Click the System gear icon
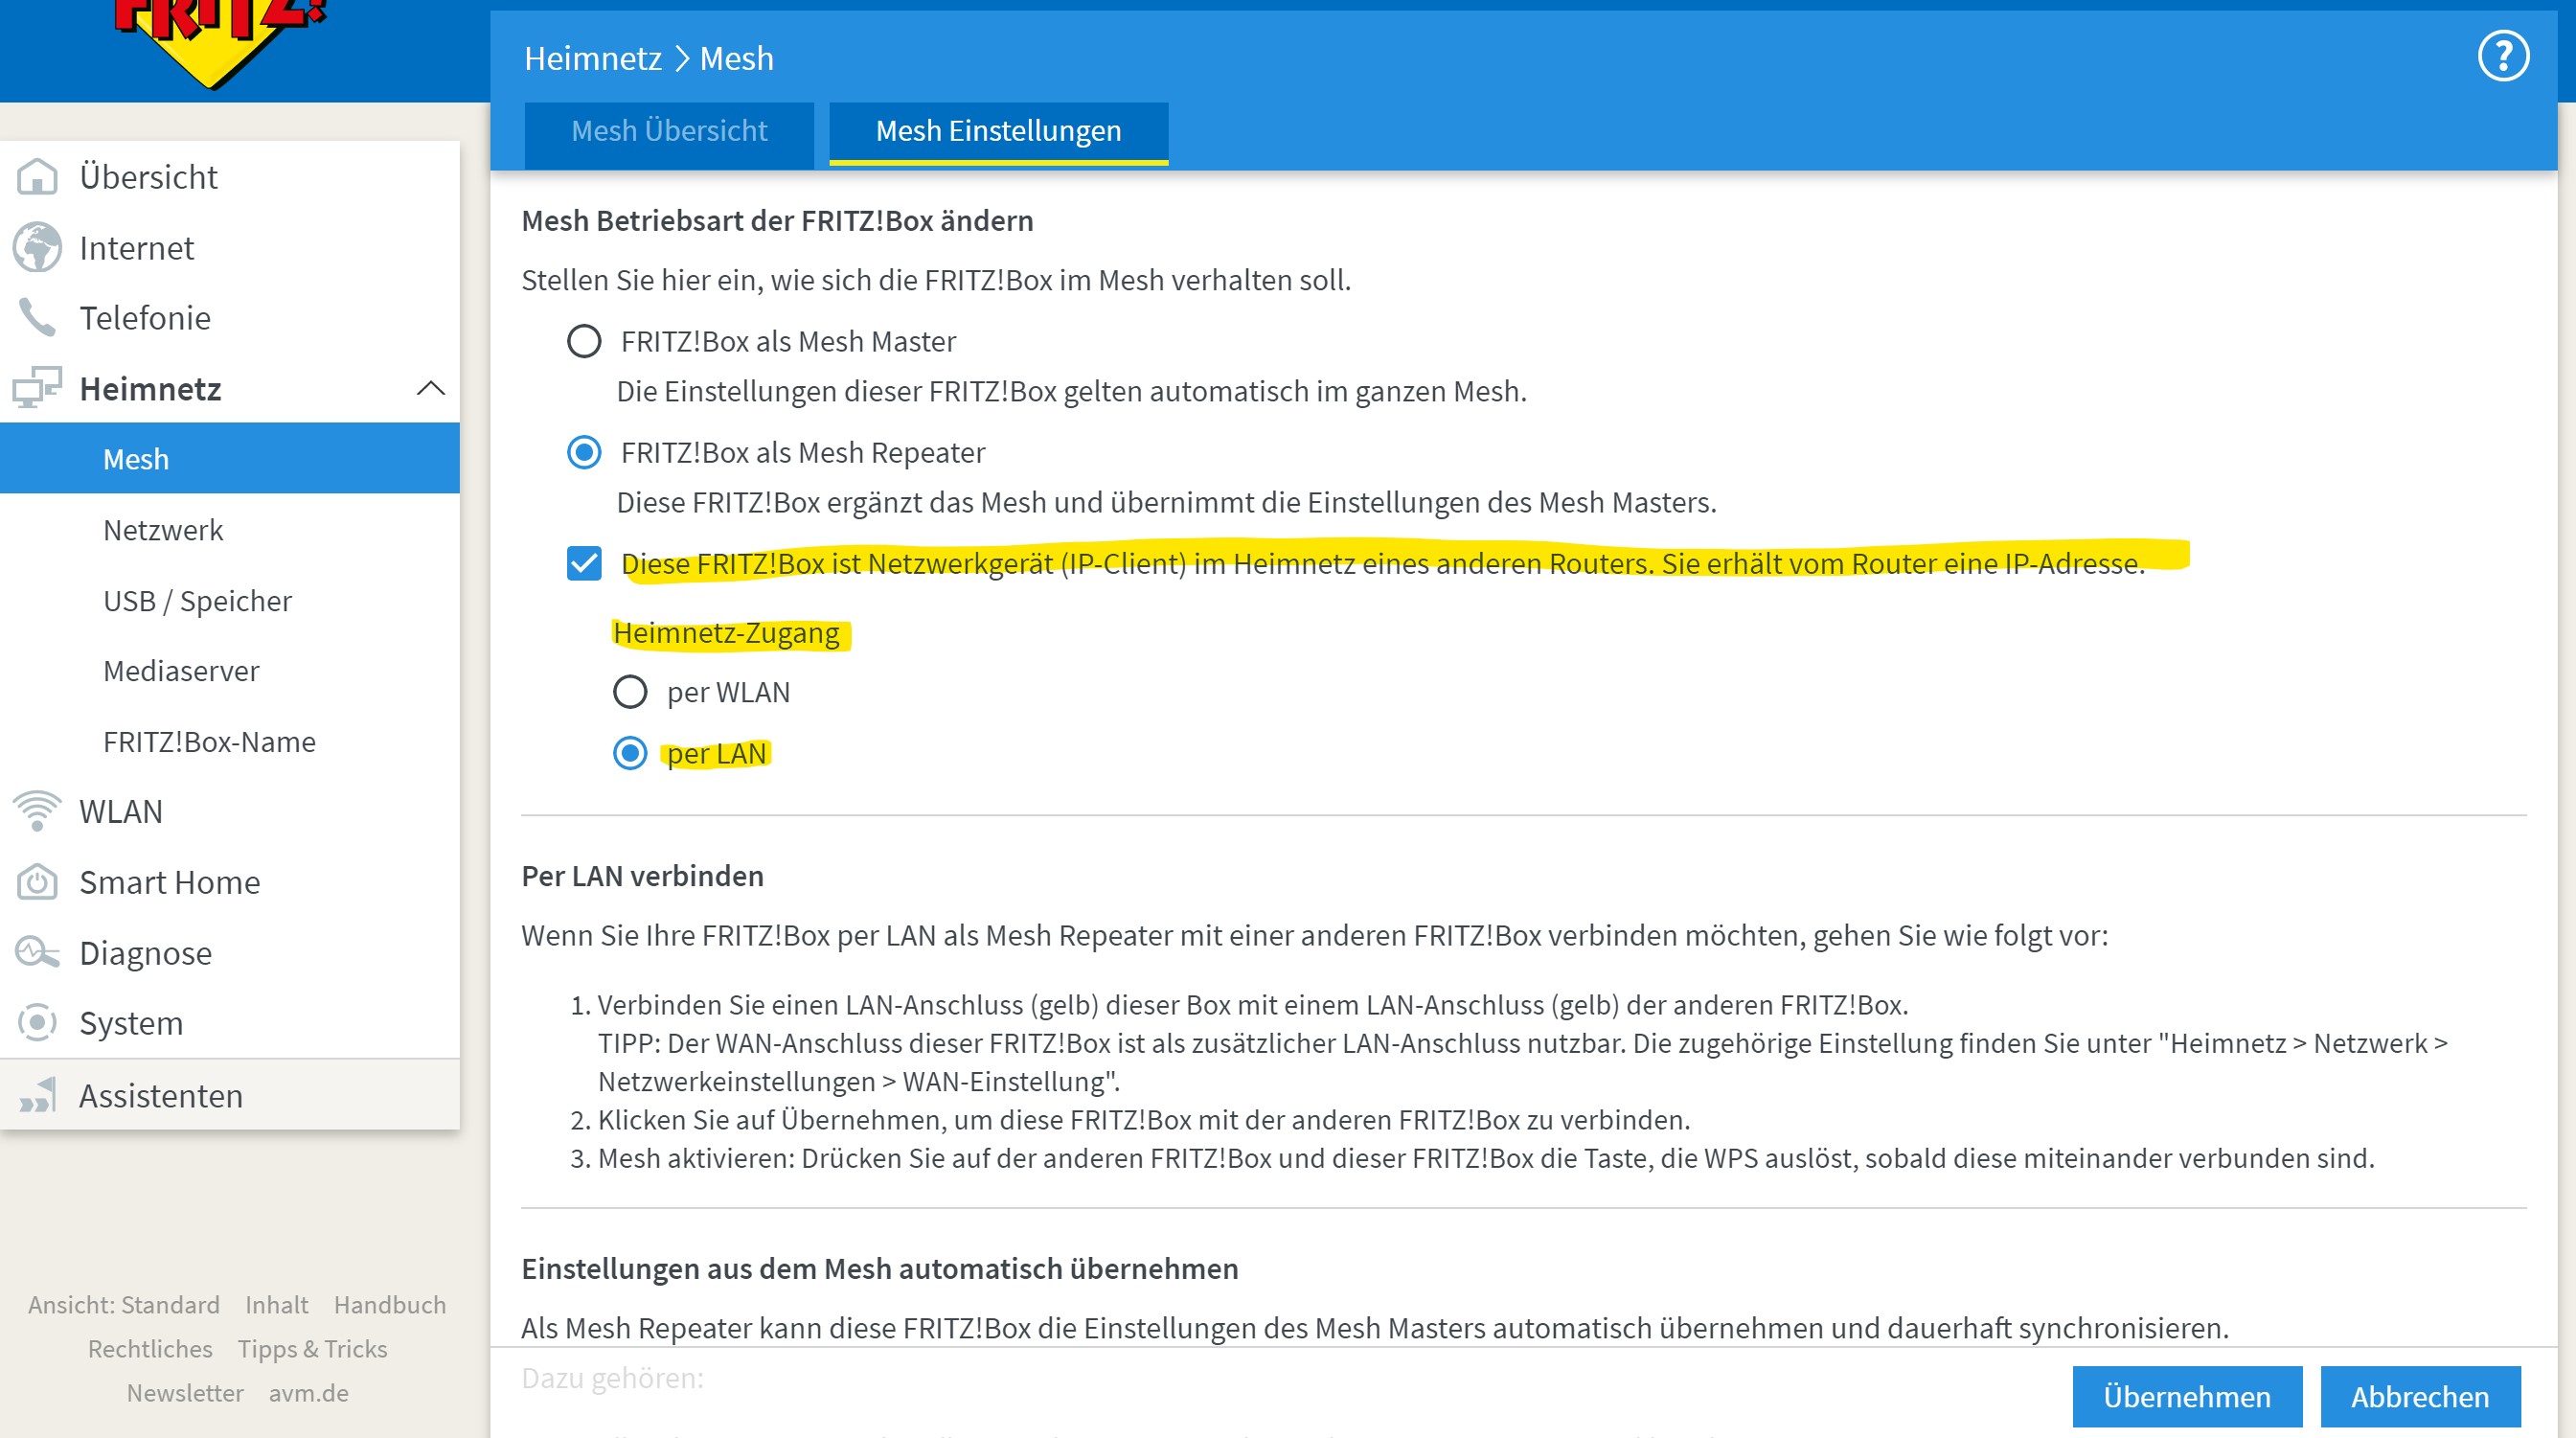Viewport: 2576px width, 1438px height. pyautogui.click(x=37, y=1022)
